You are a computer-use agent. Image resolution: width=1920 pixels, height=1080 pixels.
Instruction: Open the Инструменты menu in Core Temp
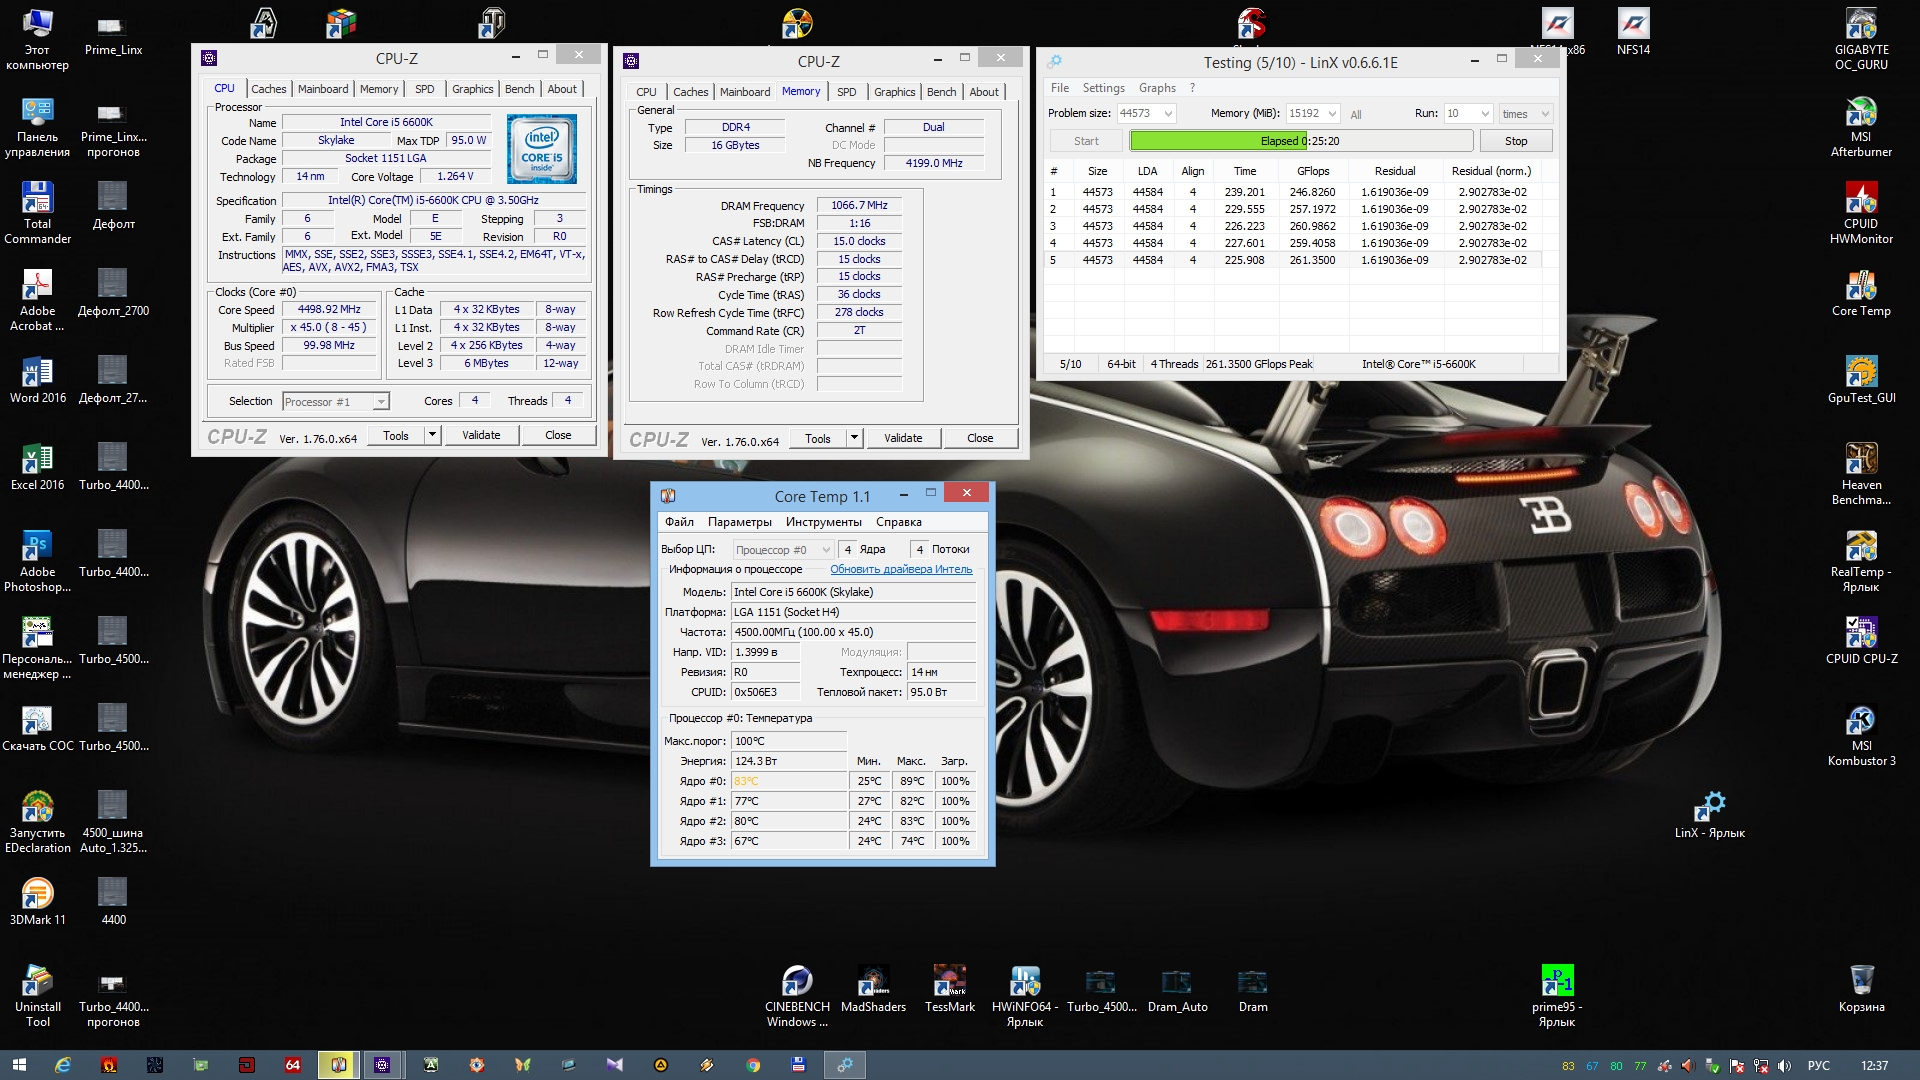[x=823, y=522]
